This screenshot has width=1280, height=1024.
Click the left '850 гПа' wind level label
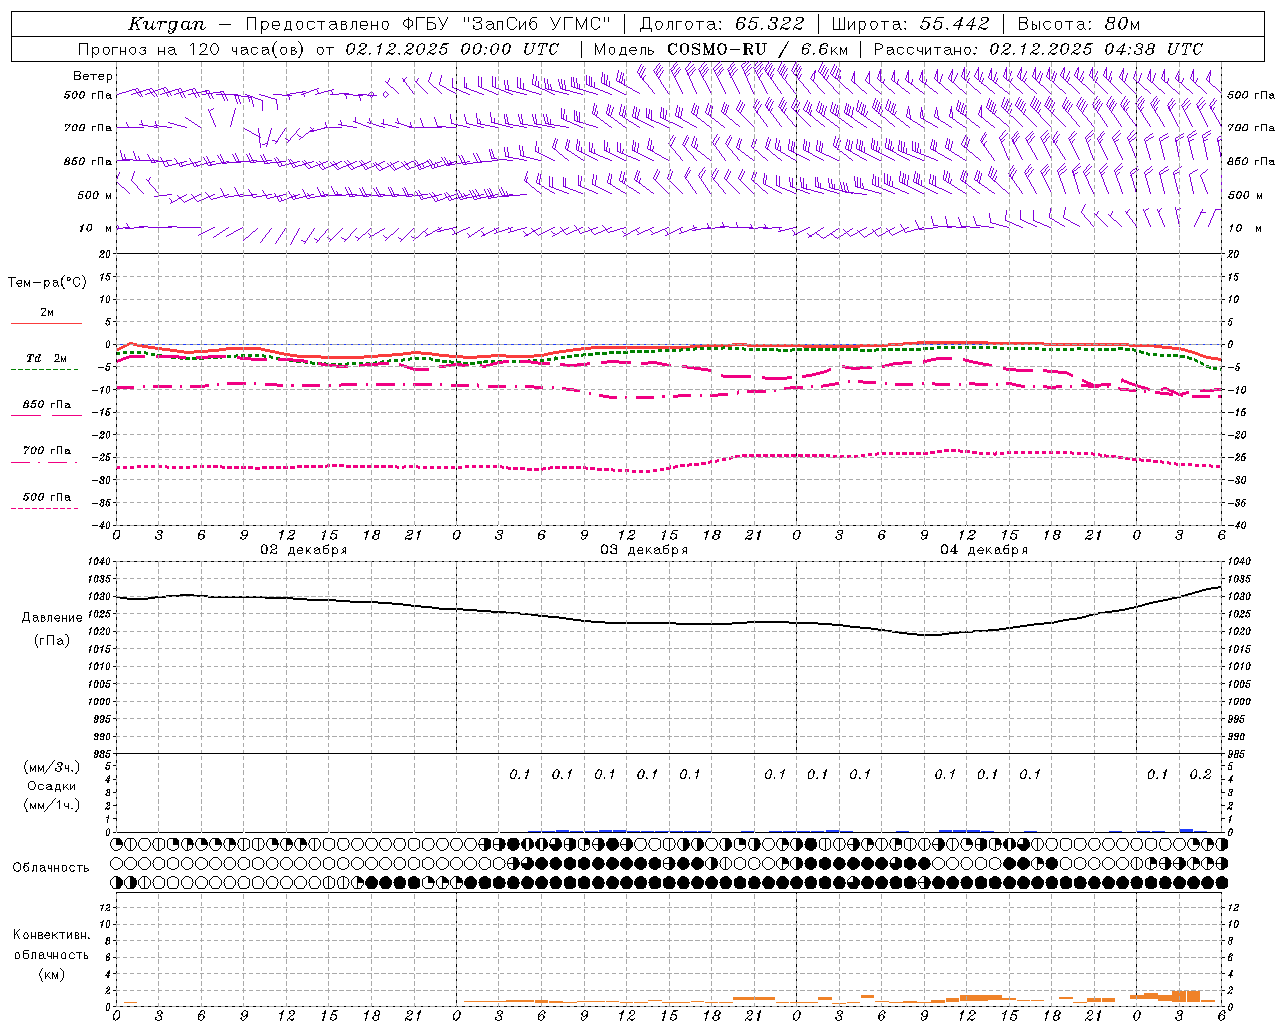(88, 161)
